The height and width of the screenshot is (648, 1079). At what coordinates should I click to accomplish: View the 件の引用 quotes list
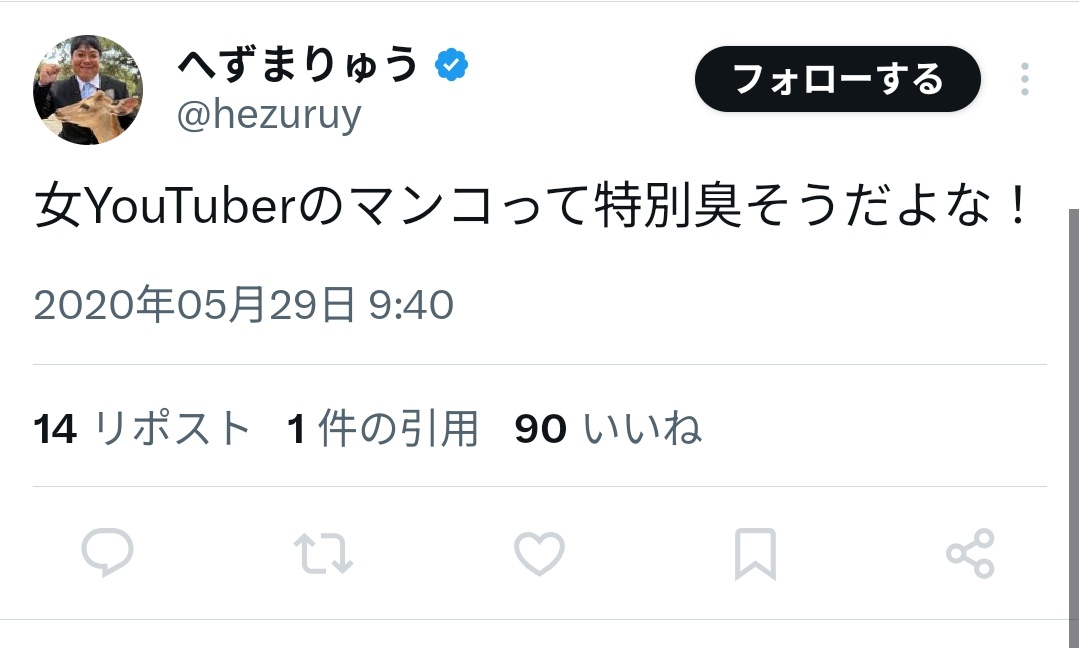tap(398, 428)
